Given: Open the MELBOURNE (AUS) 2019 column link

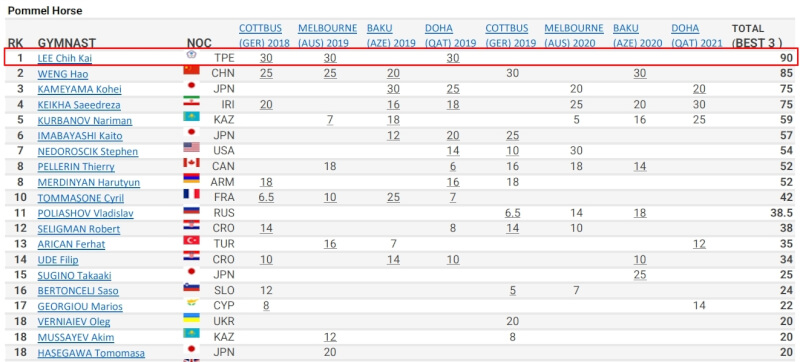Looking at the screenshot, I should [328, 36].
